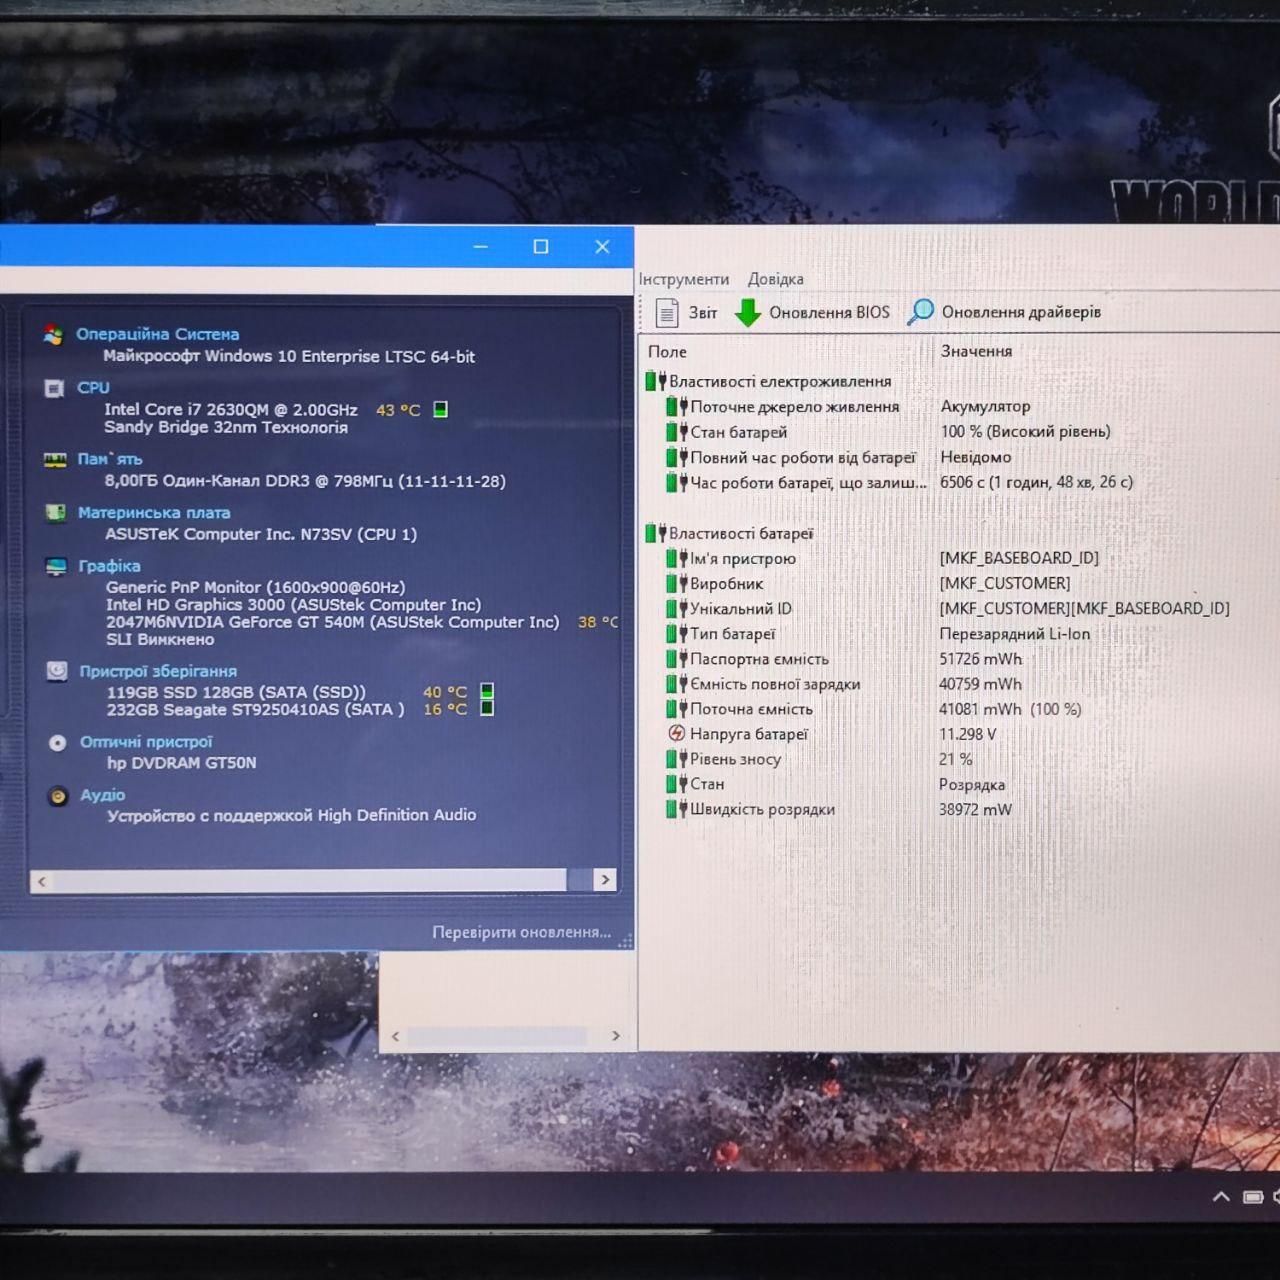
Task: Click the Значення column header
Action: coord(976,351)
